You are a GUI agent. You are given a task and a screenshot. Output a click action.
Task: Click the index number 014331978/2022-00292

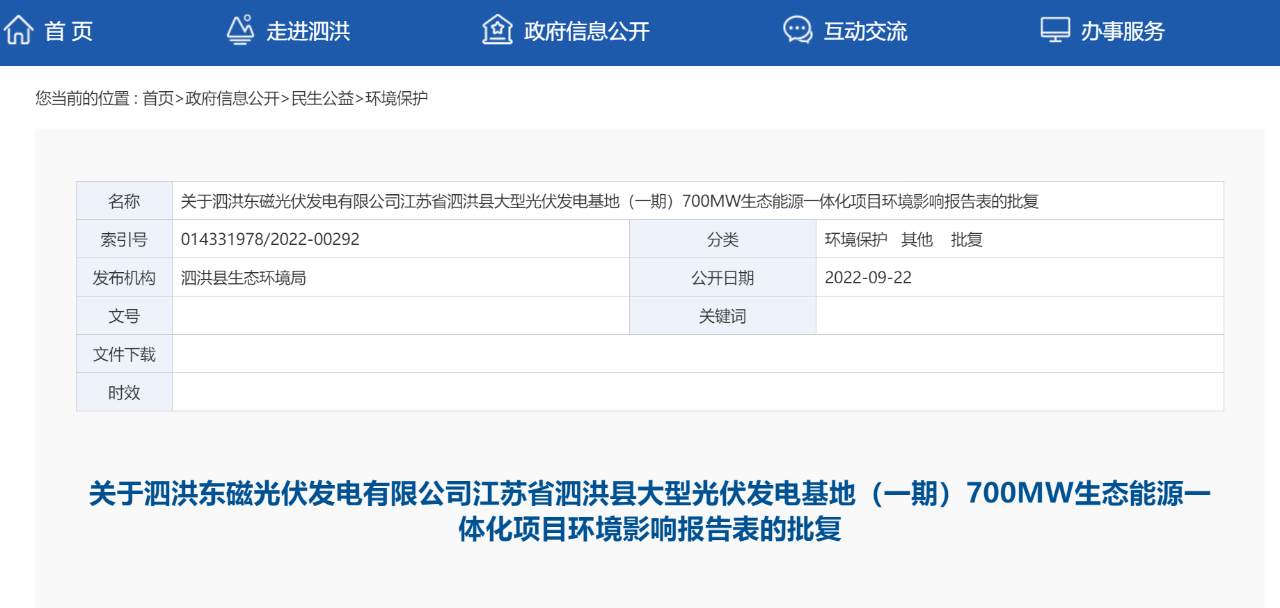(x=270, y=239)
